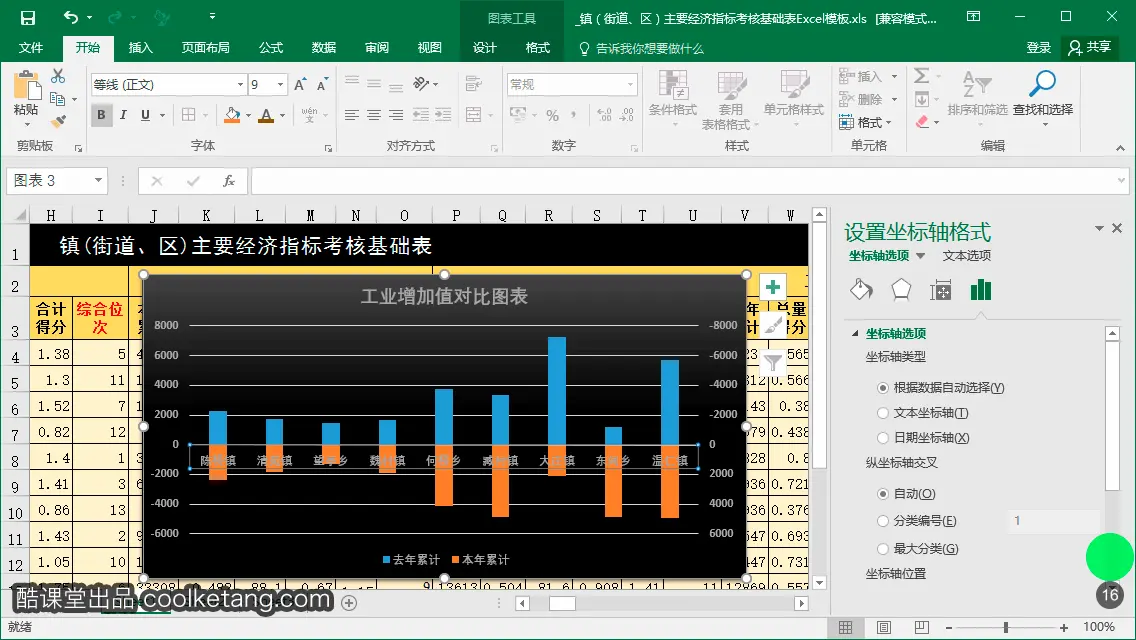Viewport: 1136px width, 640px height.
Task: Open the Name Box dropdown arrow
Action: coord(99,180)
